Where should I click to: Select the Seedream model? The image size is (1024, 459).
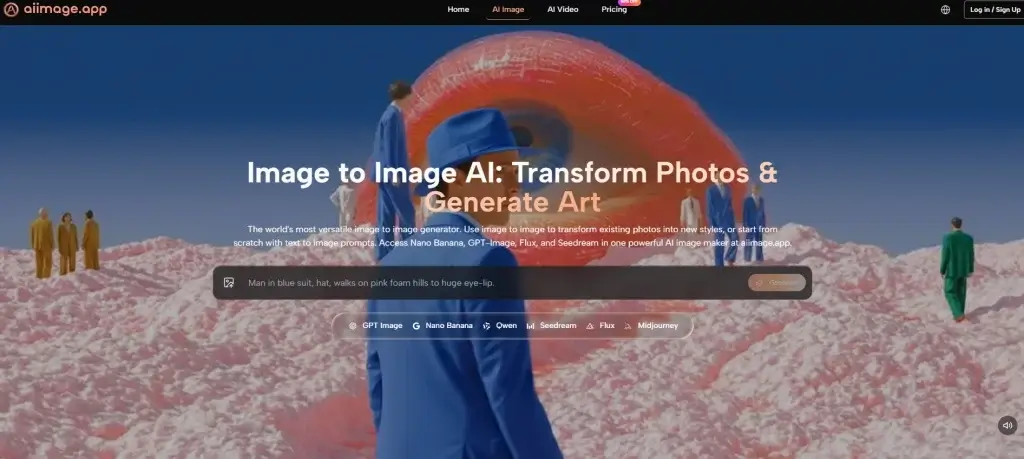pyautogui.click(x=551, y=326)
